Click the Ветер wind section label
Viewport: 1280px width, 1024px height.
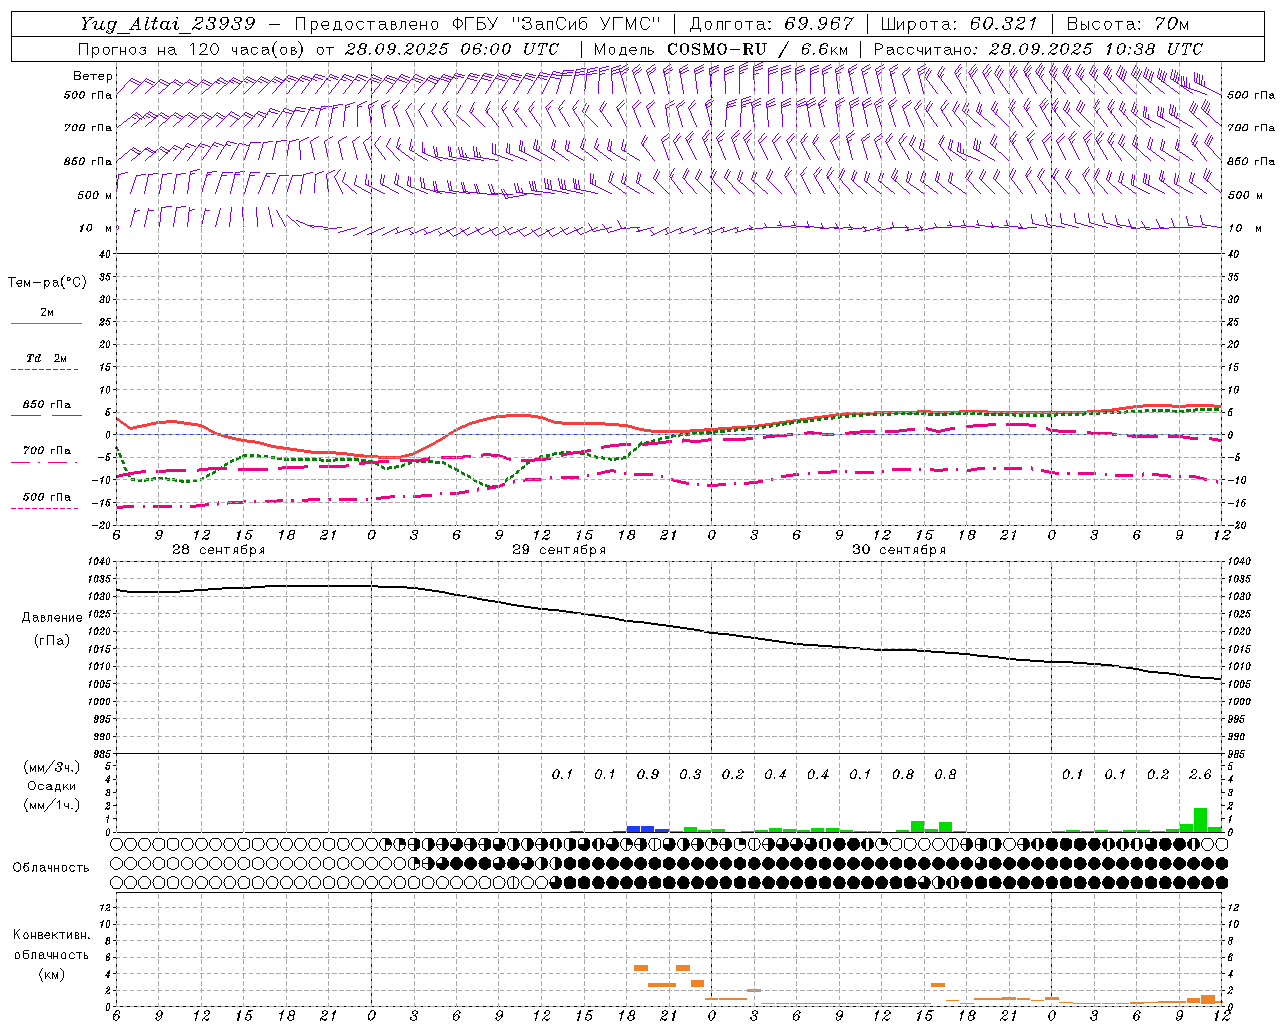(92, 76)
